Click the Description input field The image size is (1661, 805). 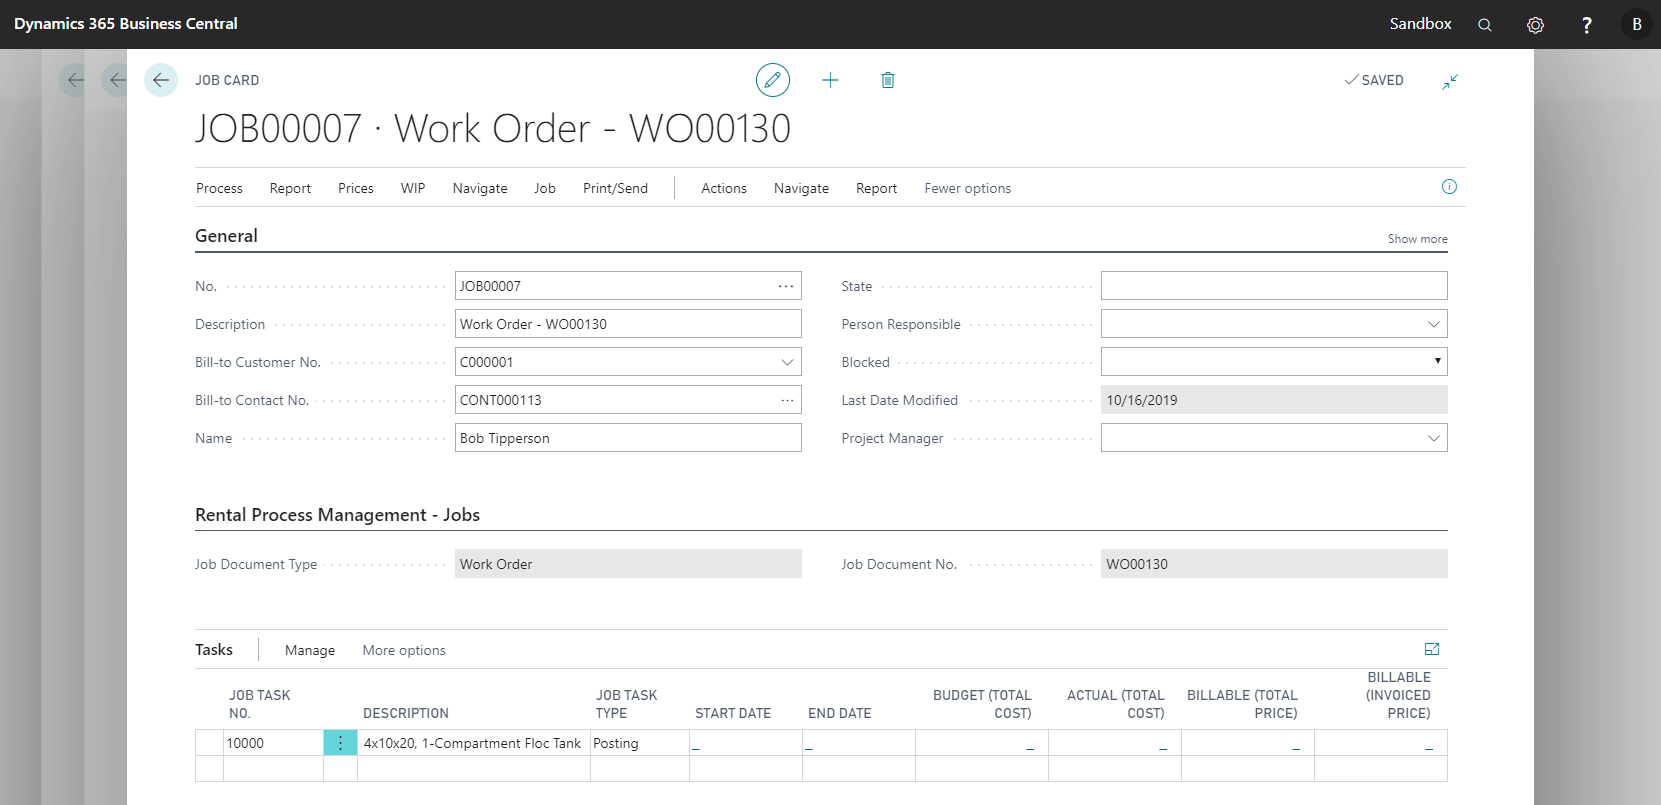point(628,324)
